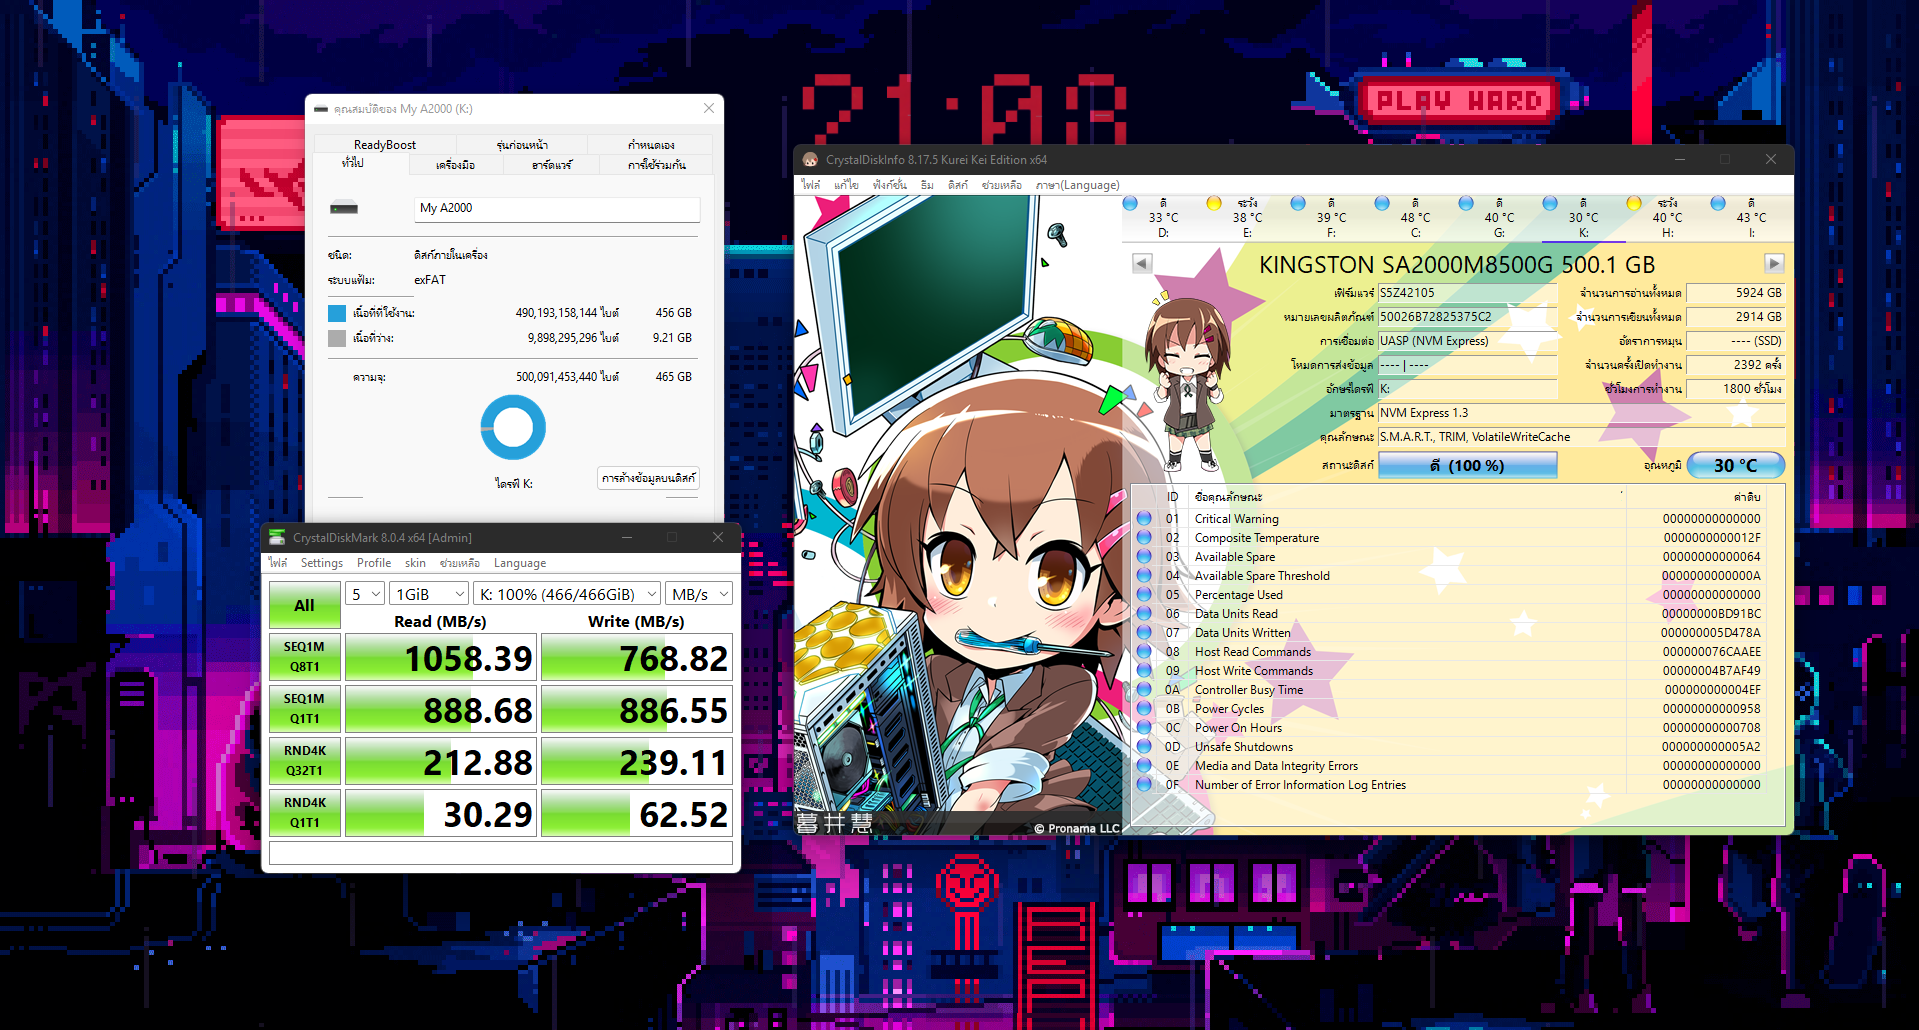Image resolution: width=1919 pixels, height=1030 pixels.
Task: Click status circle for Controller Busy Time row
Action: (1144, 690)
